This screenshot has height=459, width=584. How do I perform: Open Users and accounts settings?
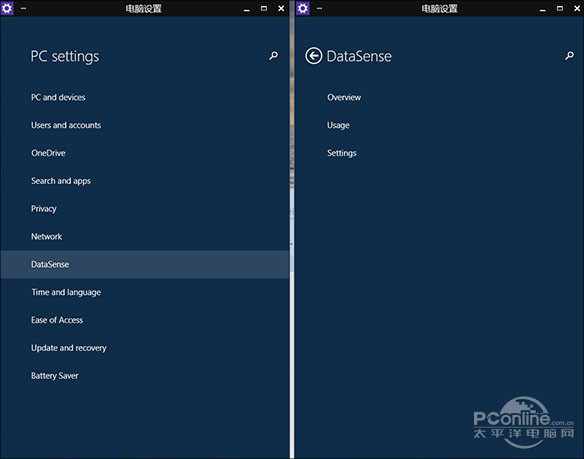pos(66,125)
